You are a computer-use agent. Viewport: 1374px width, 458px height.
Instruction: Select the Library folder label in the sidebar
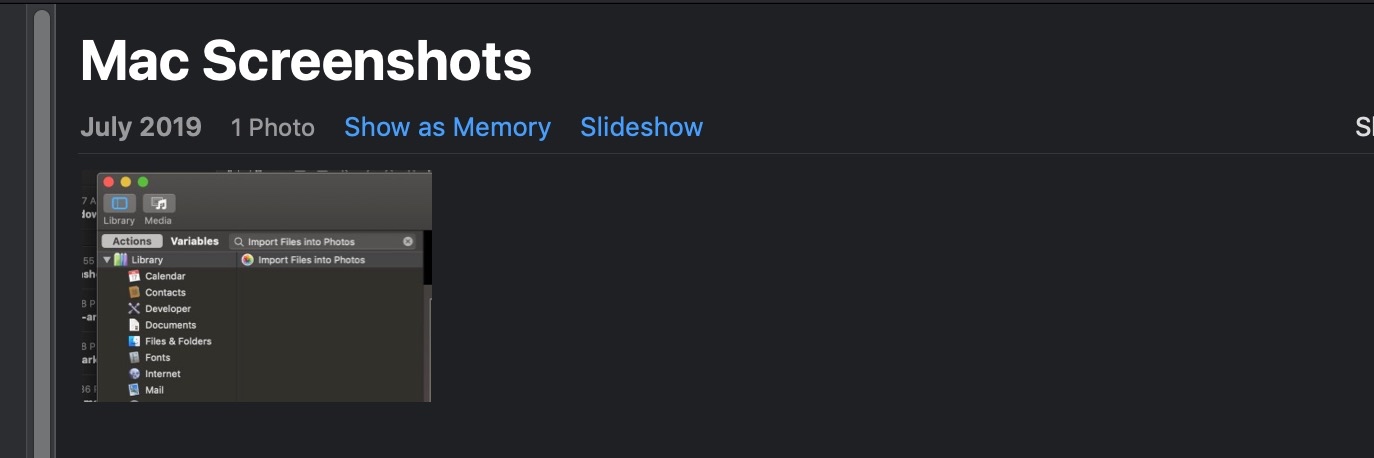tap(147, 260)
